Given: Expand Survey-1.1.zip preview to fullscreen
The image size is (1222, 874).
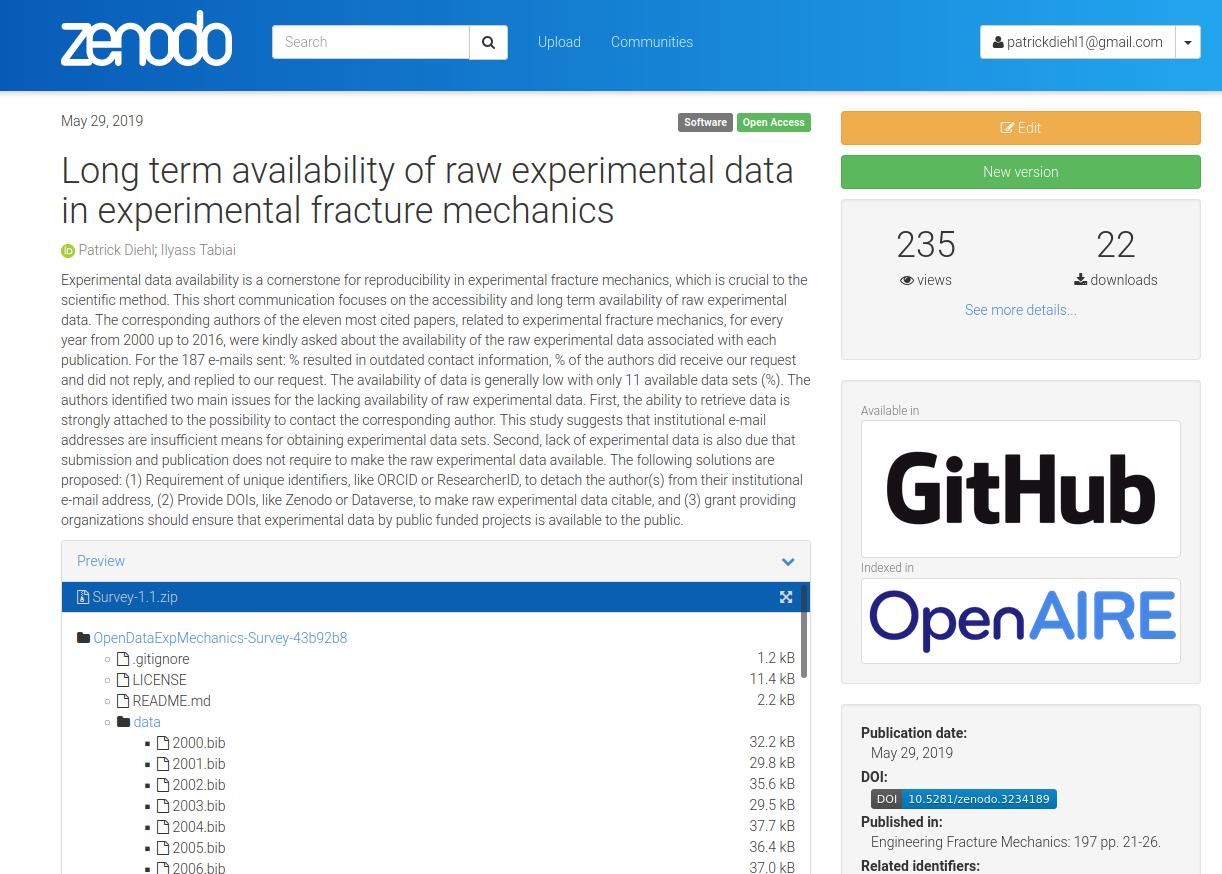Looking at the screenshot, I should tap(786, 596).
